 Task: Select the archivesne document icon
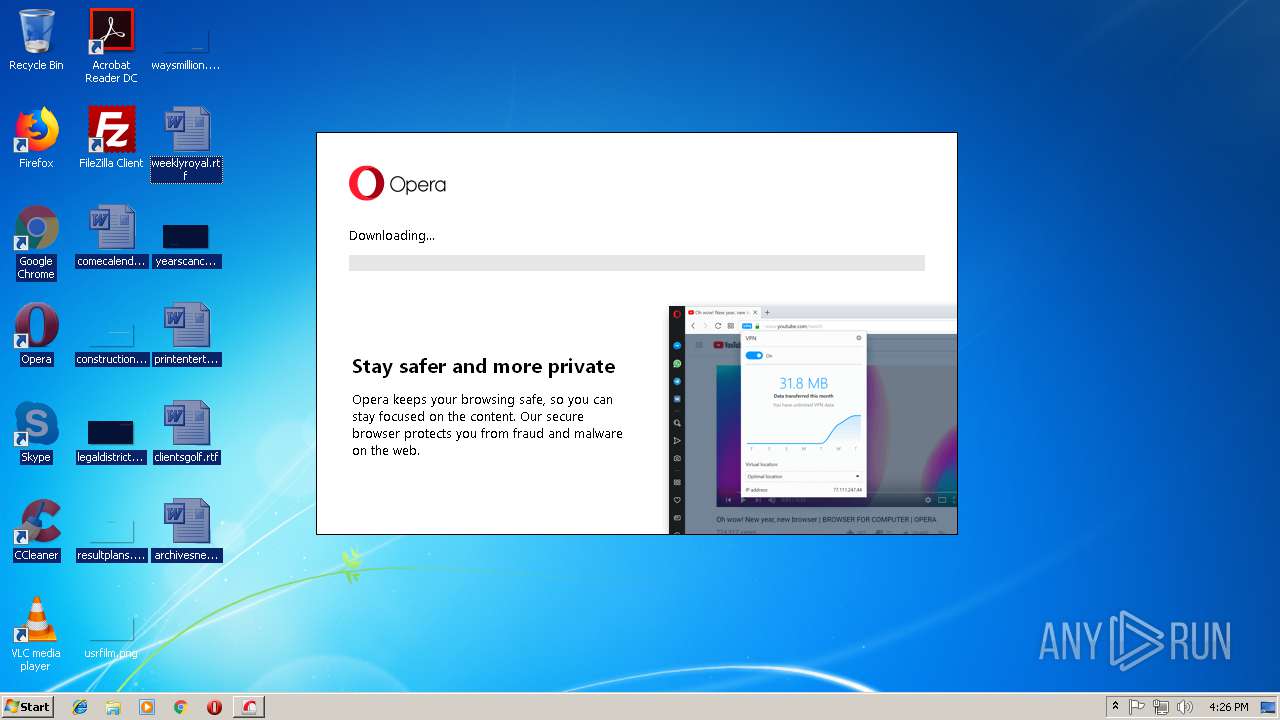(x=186, y=530)
